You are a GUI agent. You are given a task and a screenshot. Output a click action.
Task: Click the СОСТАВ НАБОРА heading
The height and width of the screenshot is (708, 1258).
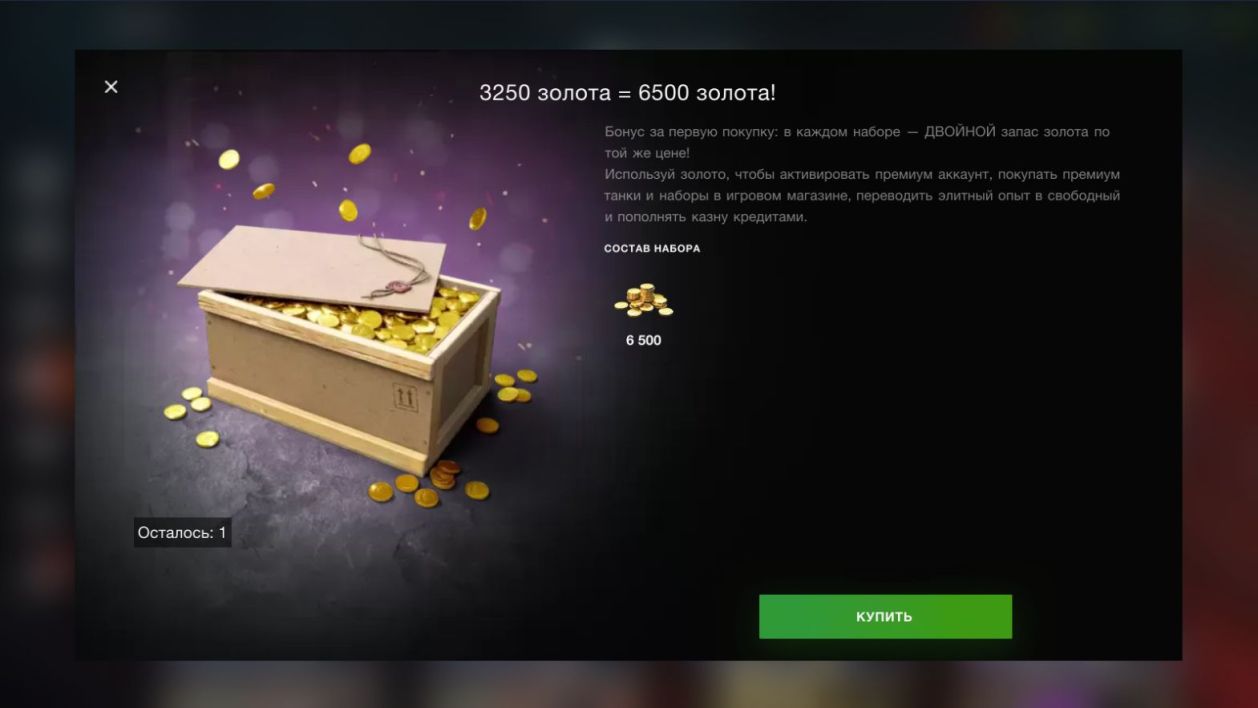pos(652,249)
